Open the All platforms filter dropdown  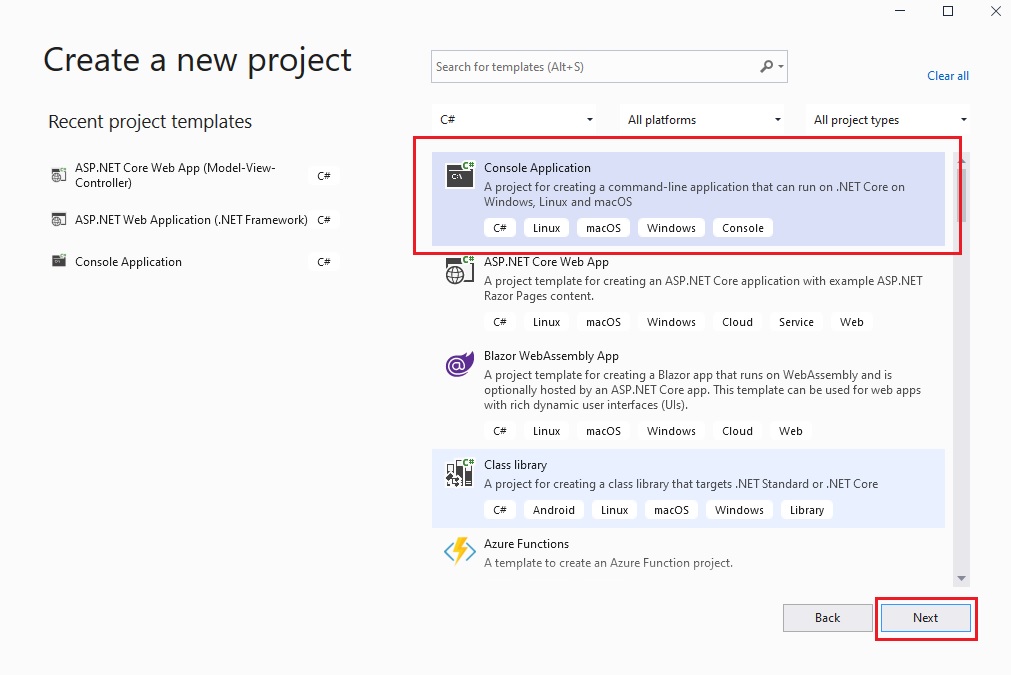(703, 119)
